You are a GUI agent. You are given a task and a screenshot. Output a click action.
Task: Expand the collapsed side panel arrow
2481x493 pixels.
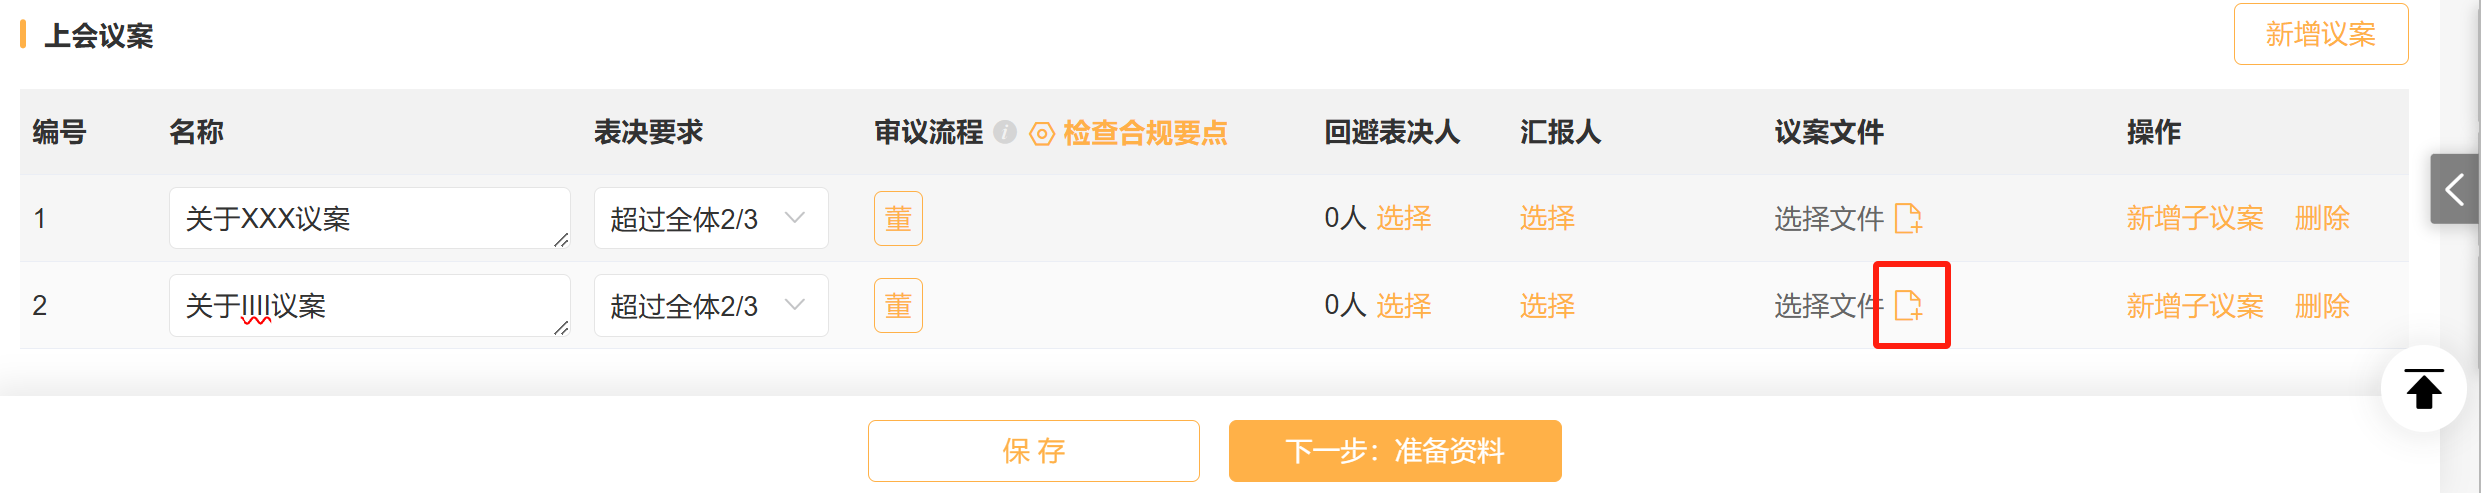tap(2454, 188)
